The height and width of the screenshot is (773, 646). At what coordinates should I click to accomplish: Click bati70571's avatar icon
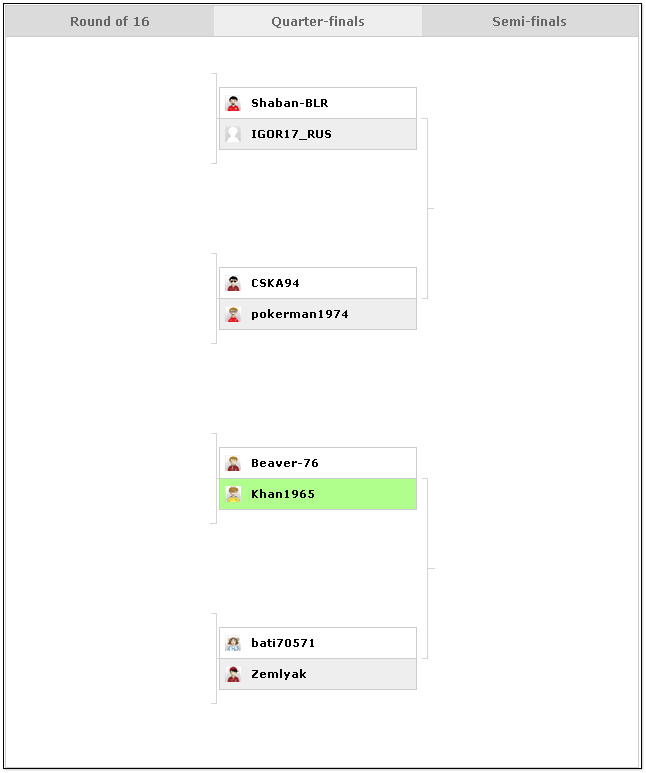(x=233, y=643)
